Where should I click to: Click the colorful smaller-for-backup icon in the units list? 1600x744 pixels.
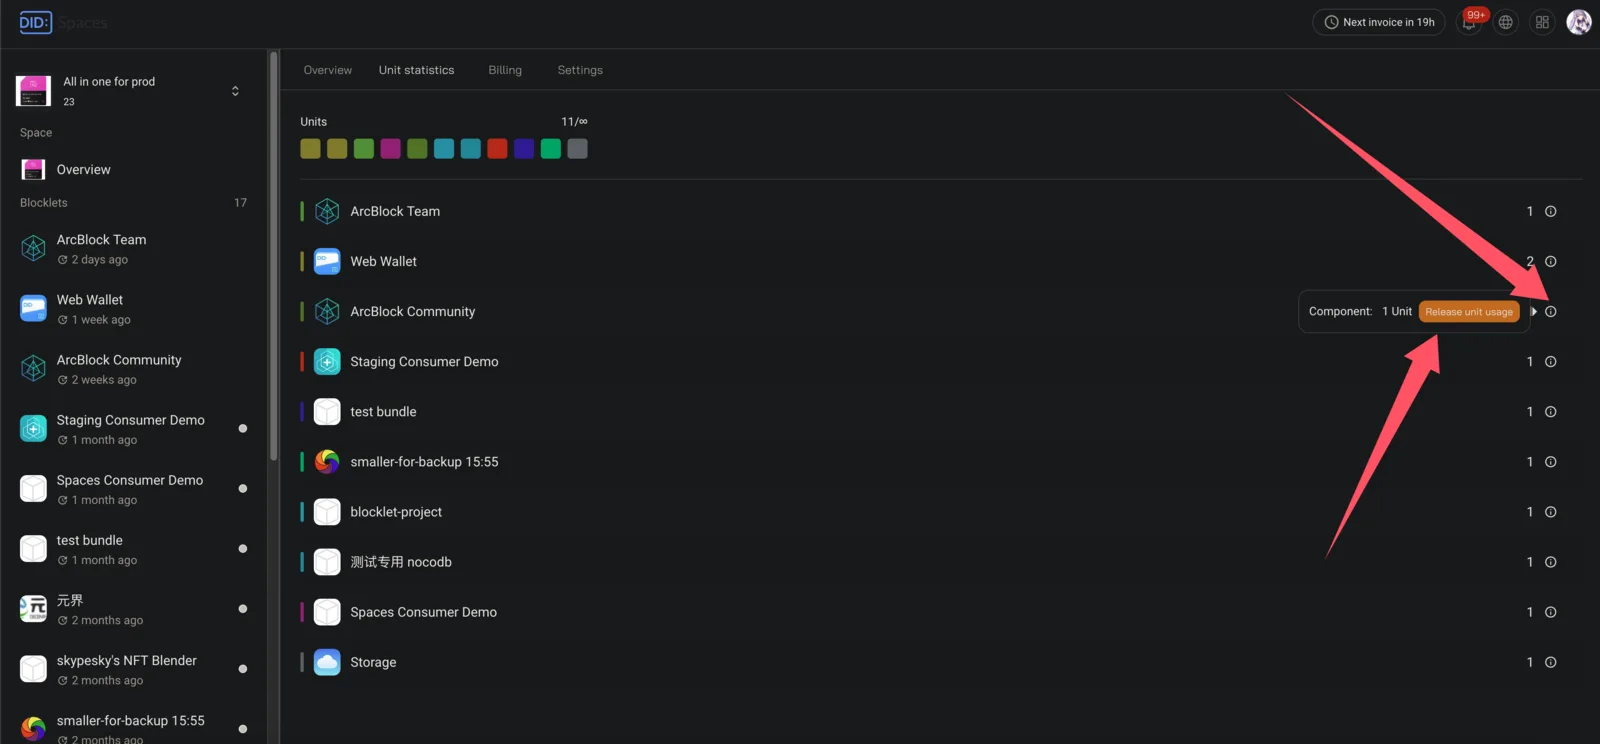click(327, 461)
